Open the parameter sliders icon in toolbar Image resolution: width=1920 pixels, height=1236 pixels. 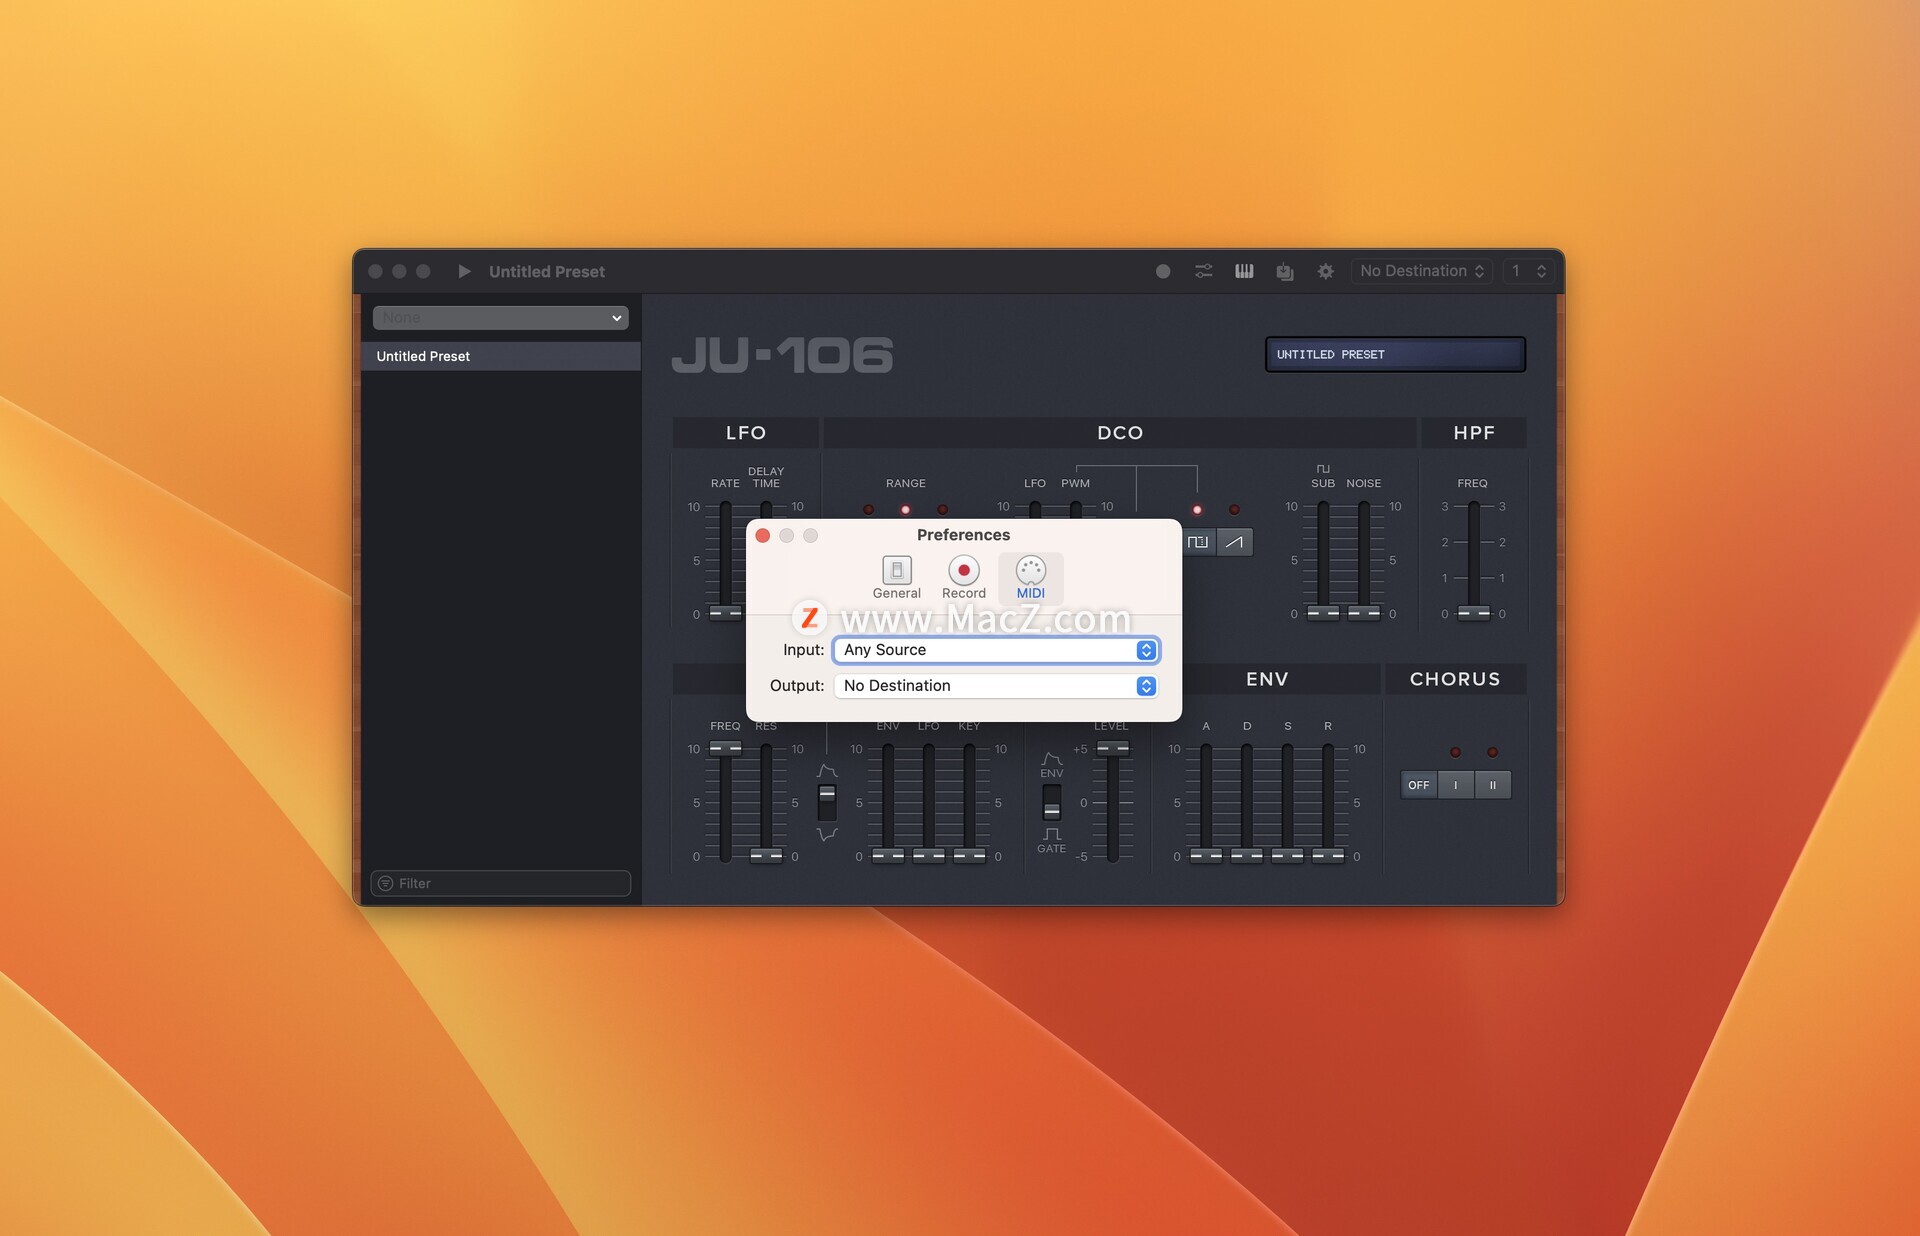(1203, 271)
